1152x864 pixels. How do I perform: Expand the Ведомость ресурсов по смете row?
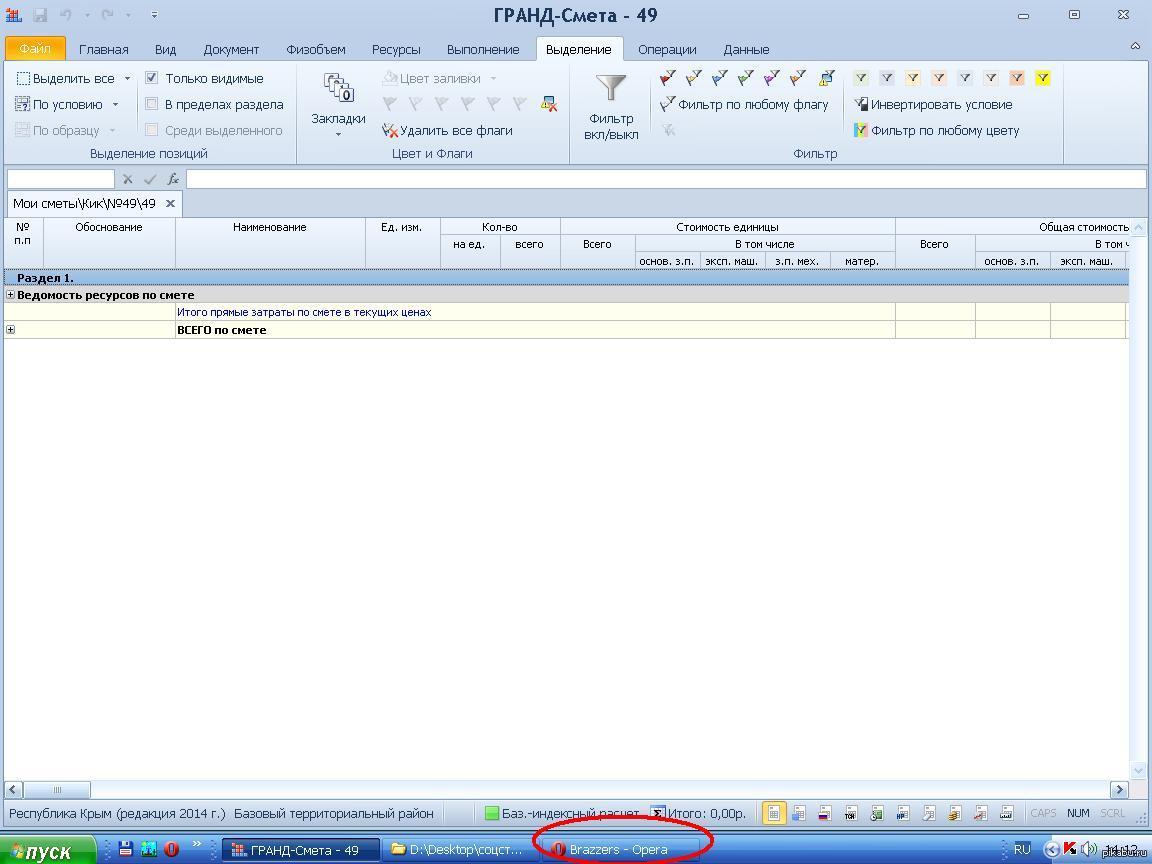(x=11, y=295)
